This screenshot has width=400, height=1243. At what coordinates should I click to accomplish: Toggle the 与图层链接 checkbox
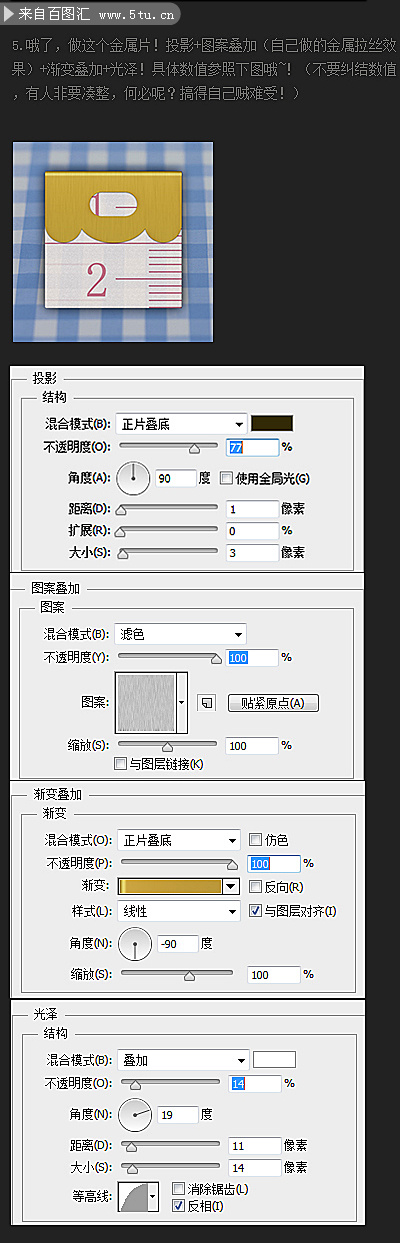pos(121,764)
